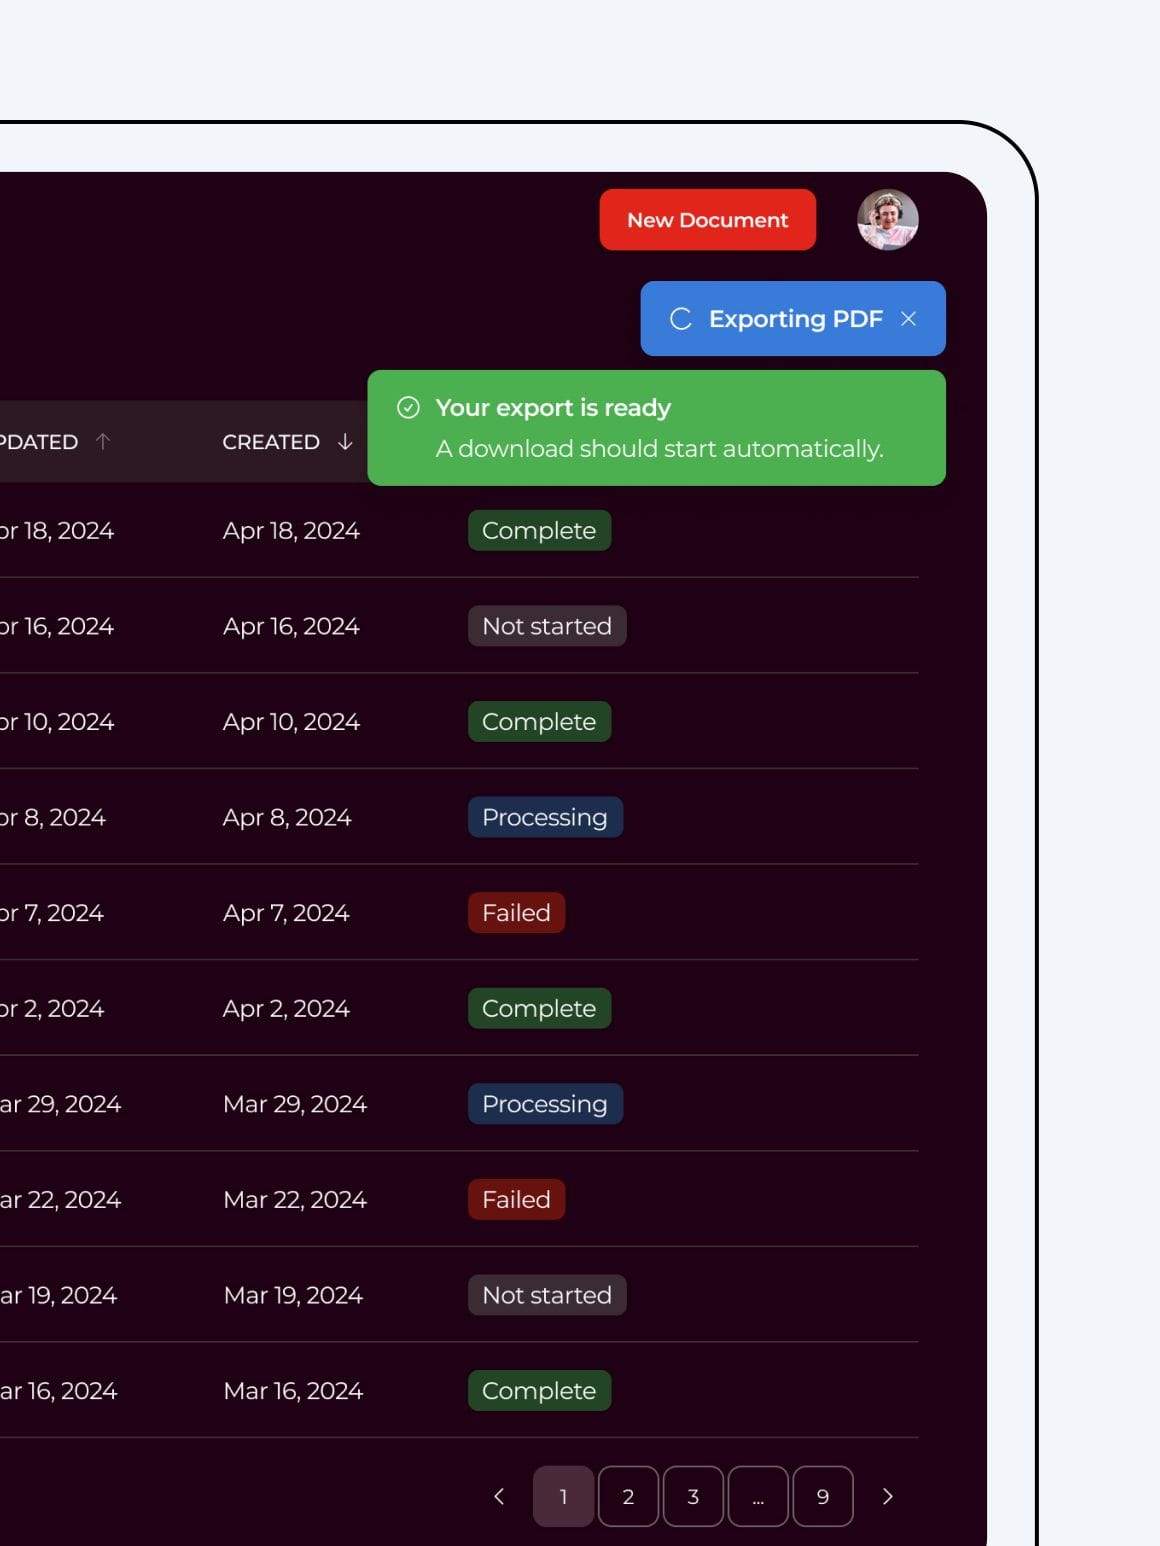1160x1546 pixels.
Task: Click Failed badge on Apr 7 row
Action: (x=516, y=913)
